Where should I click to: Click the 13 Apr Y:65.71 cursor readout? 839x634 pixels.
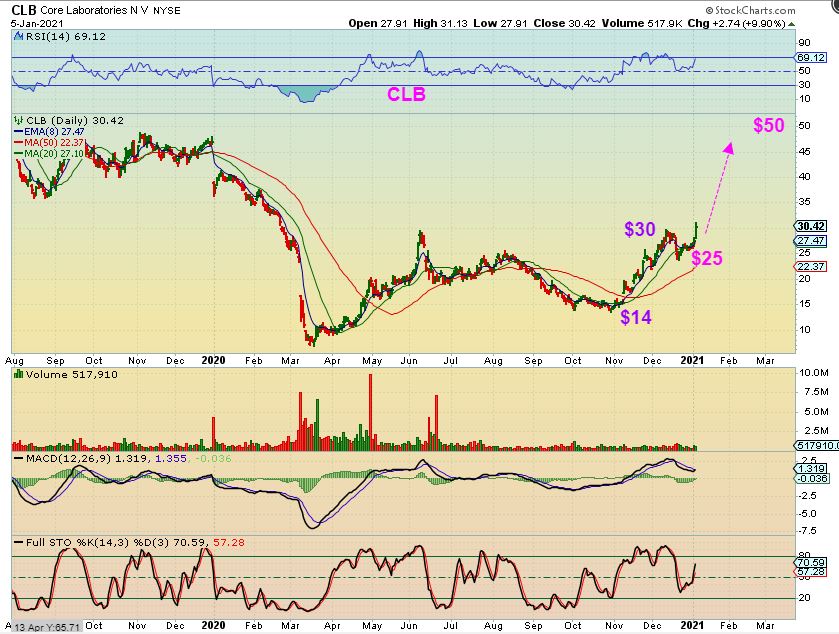(x=47, y=627)
